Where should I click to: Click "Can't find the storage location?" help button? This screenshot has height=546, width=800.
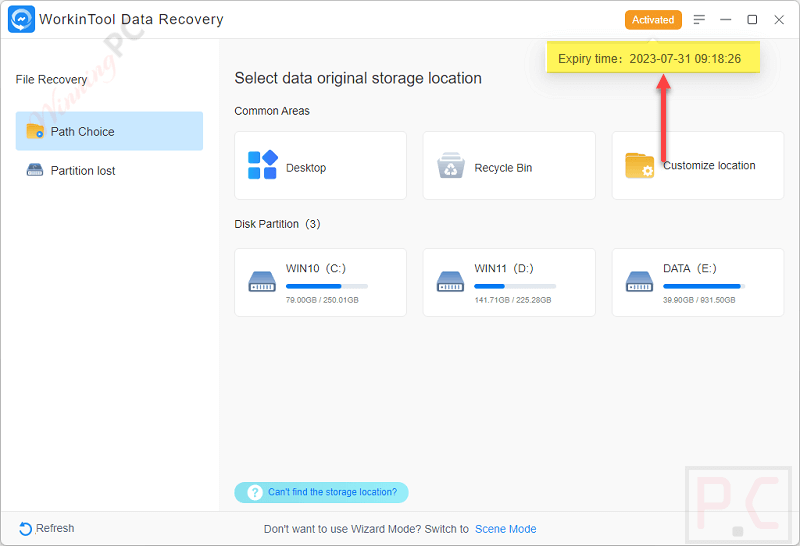click(x=321, y=492)
